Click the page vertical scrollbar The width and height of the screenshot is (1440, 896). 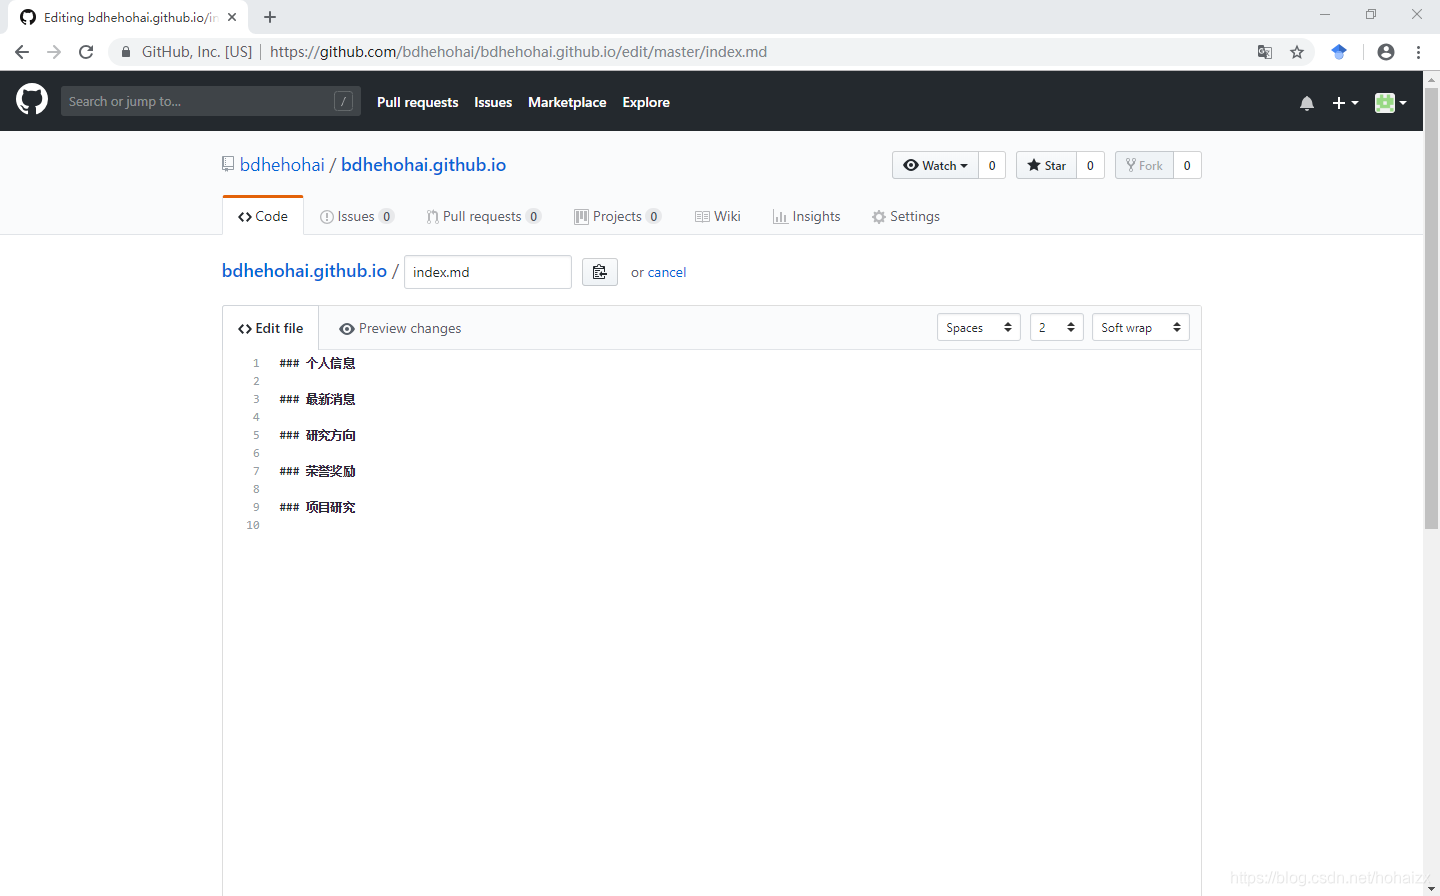[1431, 308]
